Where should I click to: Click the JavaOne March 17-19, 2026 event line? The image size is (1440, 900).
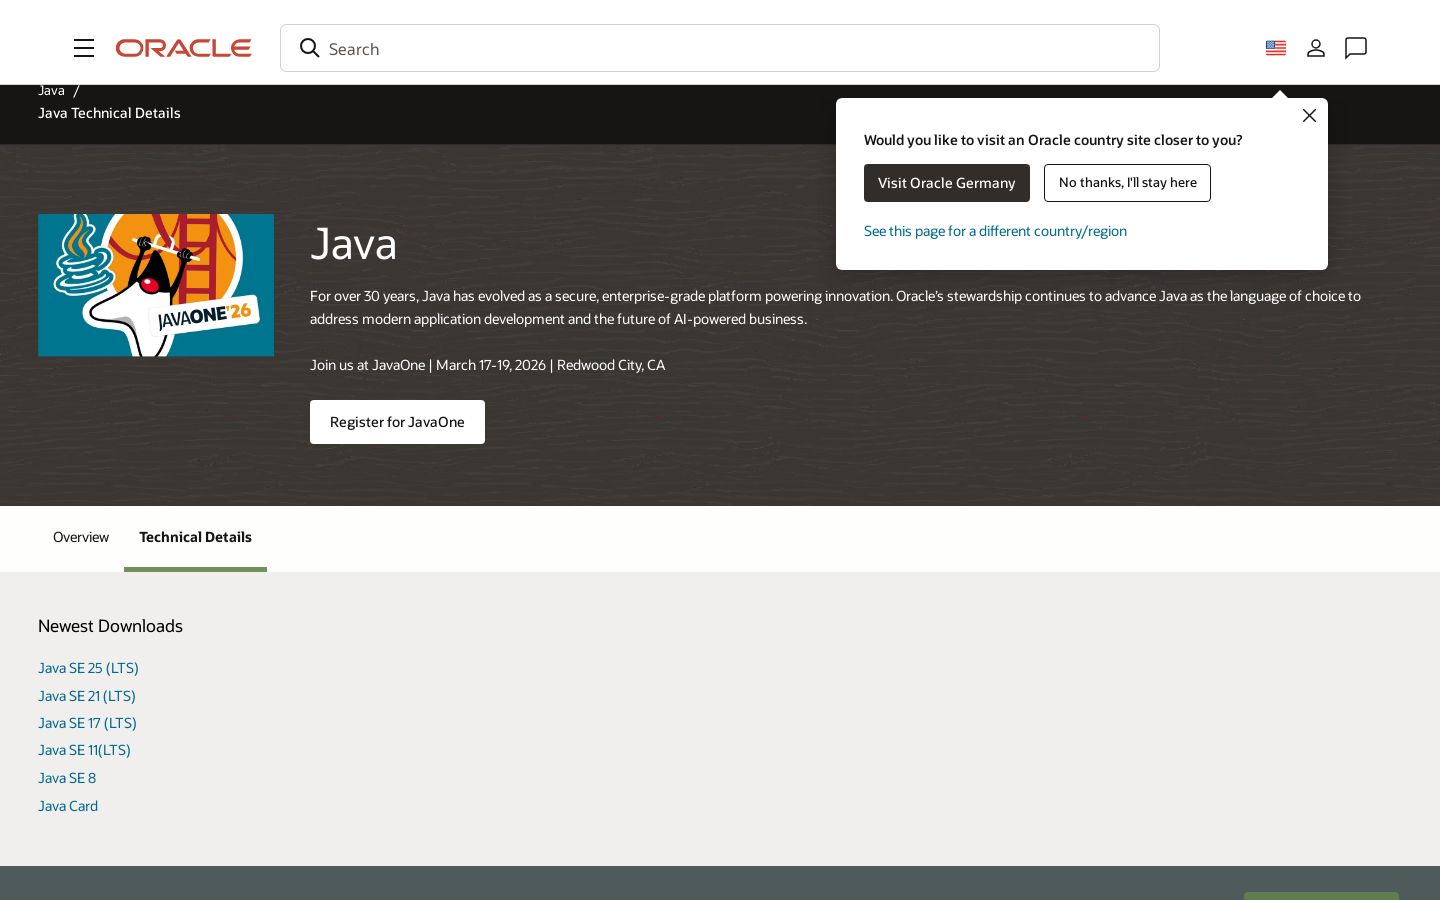click(x=487, y=365)
